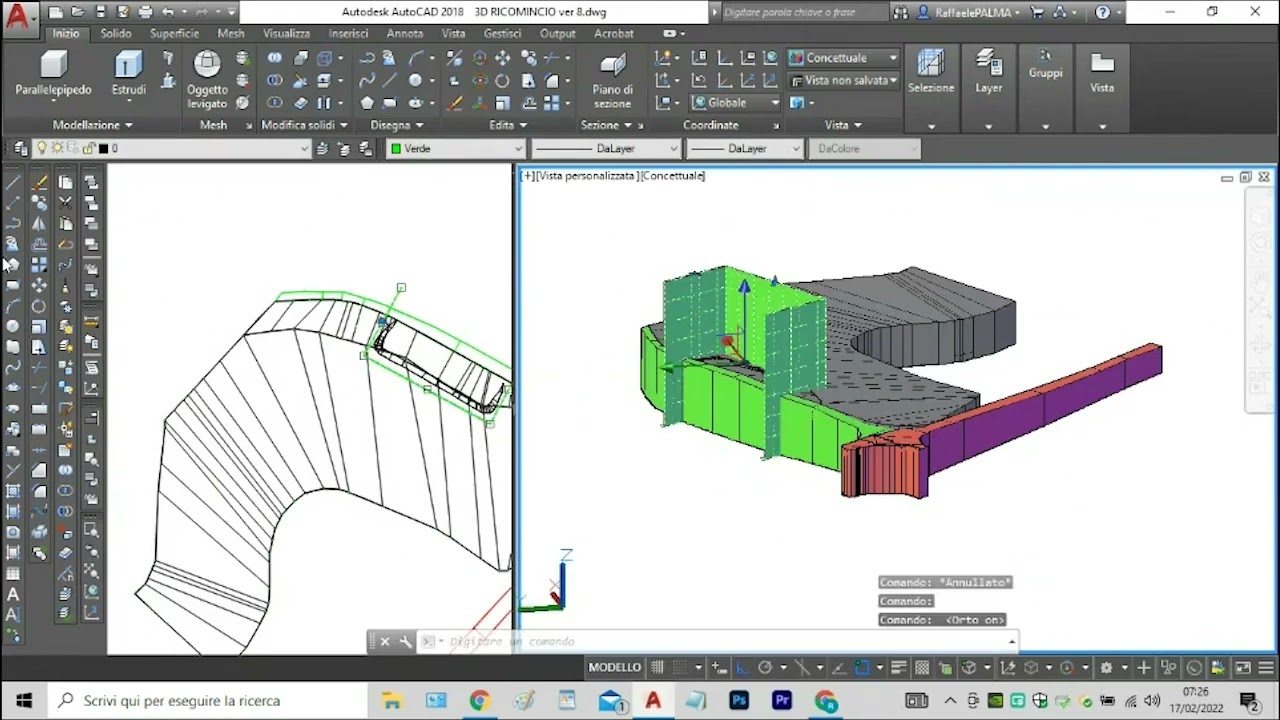
Task: Click the viewport label Vista personalizzata
Action: click(587, 176)
